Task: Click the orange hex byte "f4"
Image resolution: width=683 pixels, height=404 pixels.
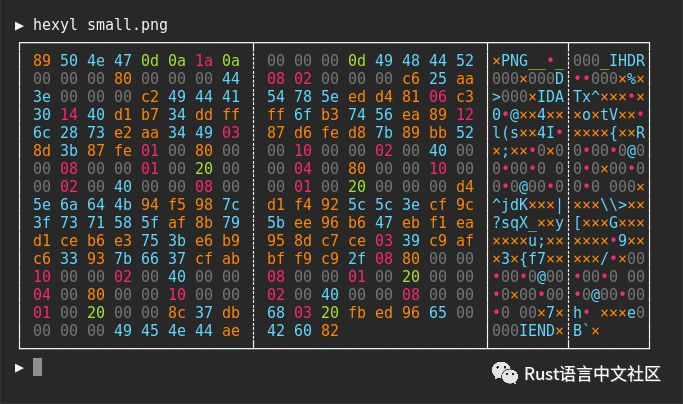Action: click(303, 204)
